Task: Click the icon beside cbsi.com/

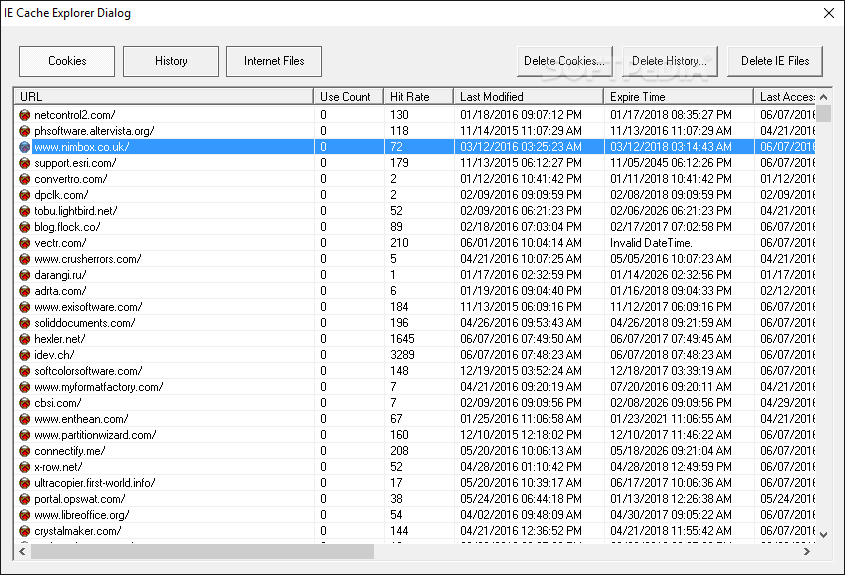Action: tap(24, 403)
